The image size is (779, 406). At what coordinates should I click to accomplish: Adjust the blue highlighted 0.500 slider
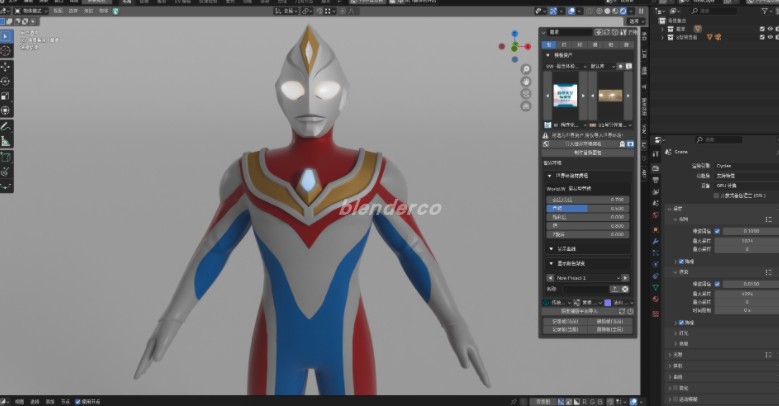pyautogui.click(x=588, y=208)
